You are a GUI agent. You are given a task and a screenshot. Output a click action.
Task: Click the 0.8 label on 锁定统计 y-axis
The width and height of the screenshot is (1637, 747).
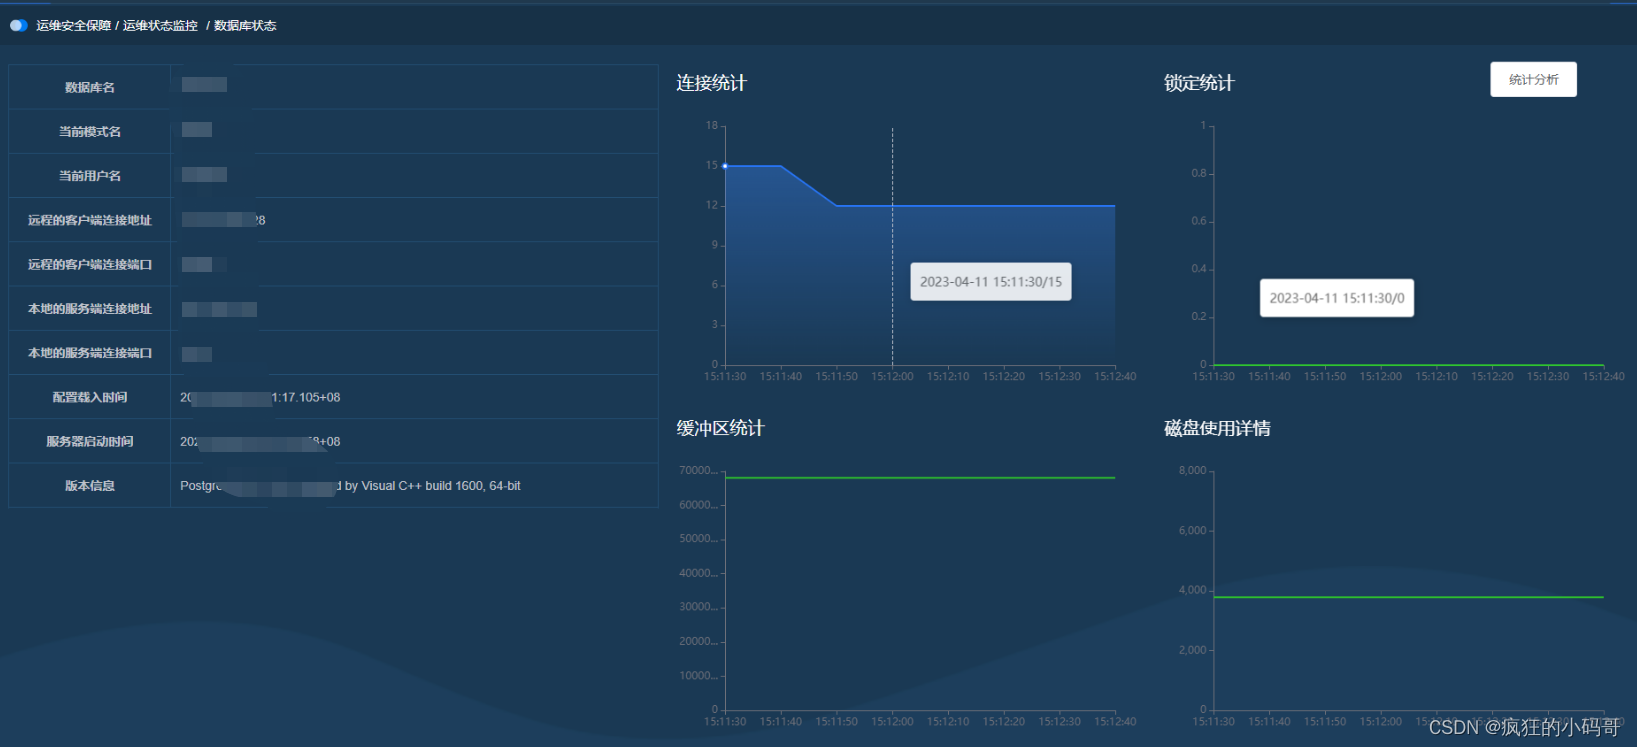pyautogui.click(x=1199, y=174)
